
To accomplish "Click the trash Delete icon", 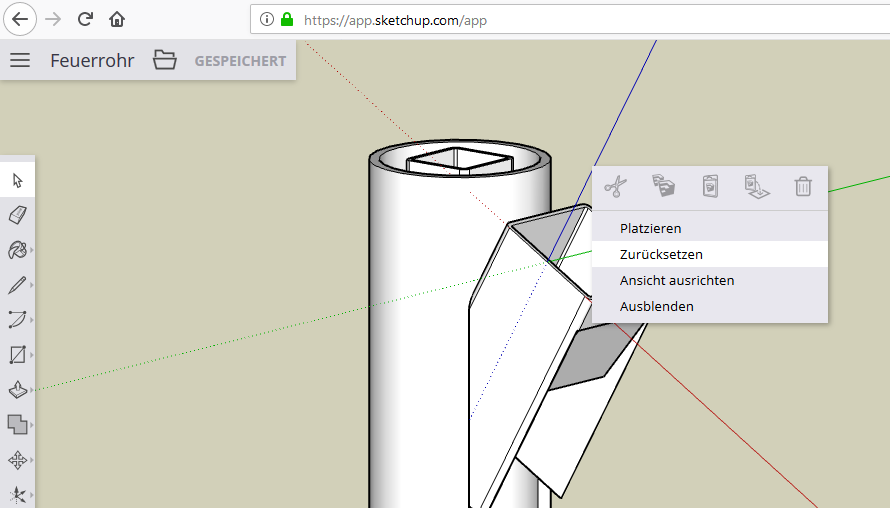I will [803, 186].
